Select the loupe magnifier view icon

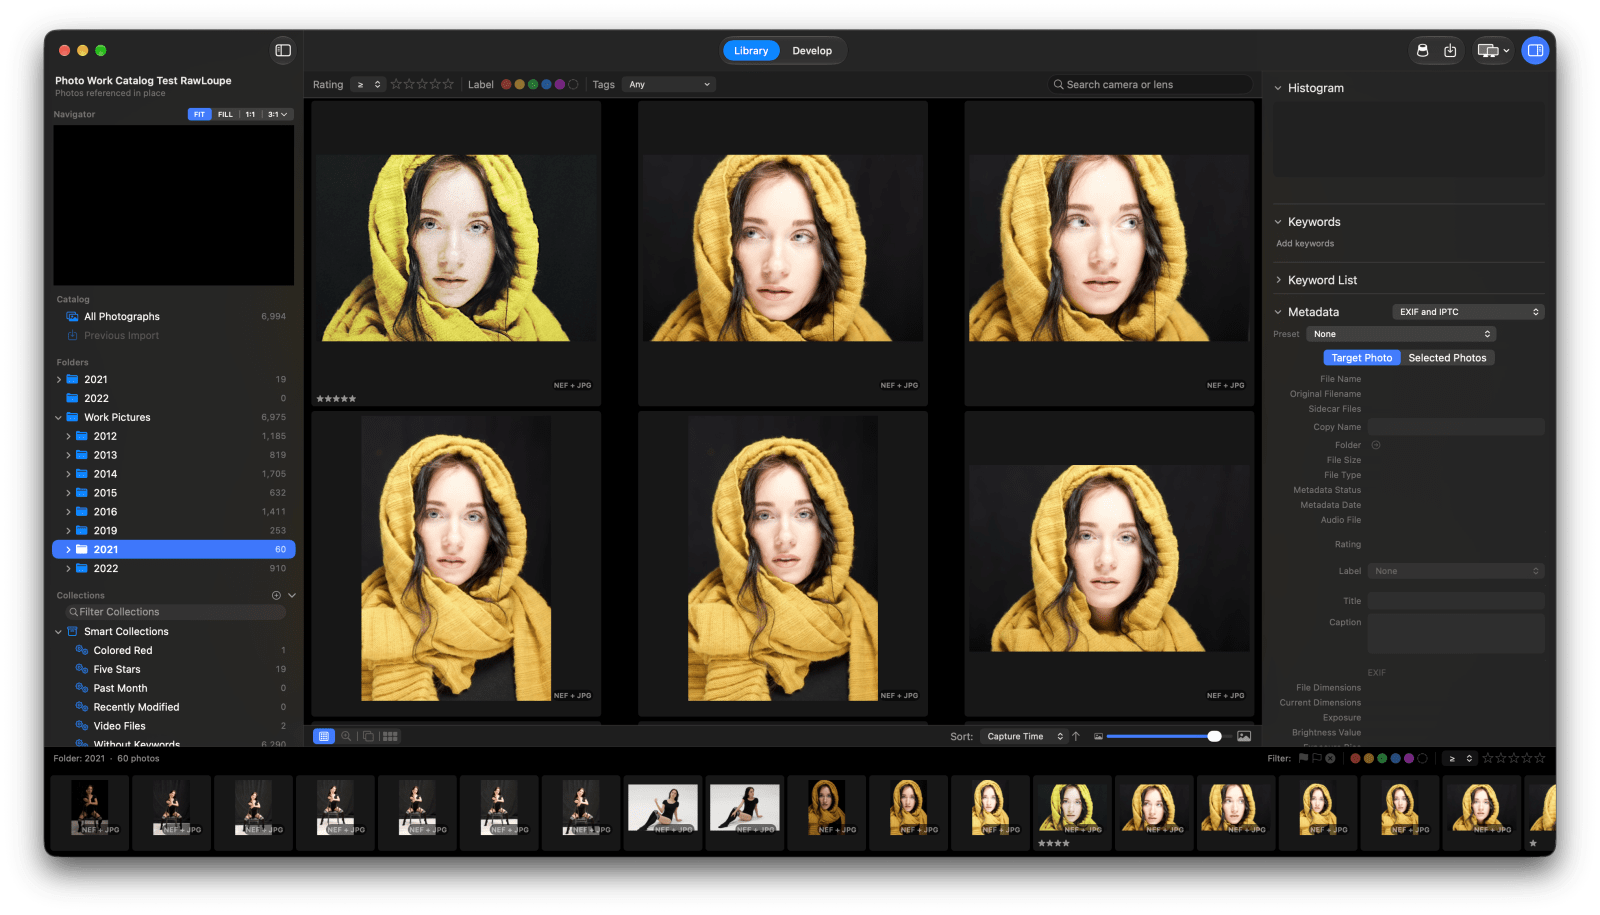coord(346,736)
